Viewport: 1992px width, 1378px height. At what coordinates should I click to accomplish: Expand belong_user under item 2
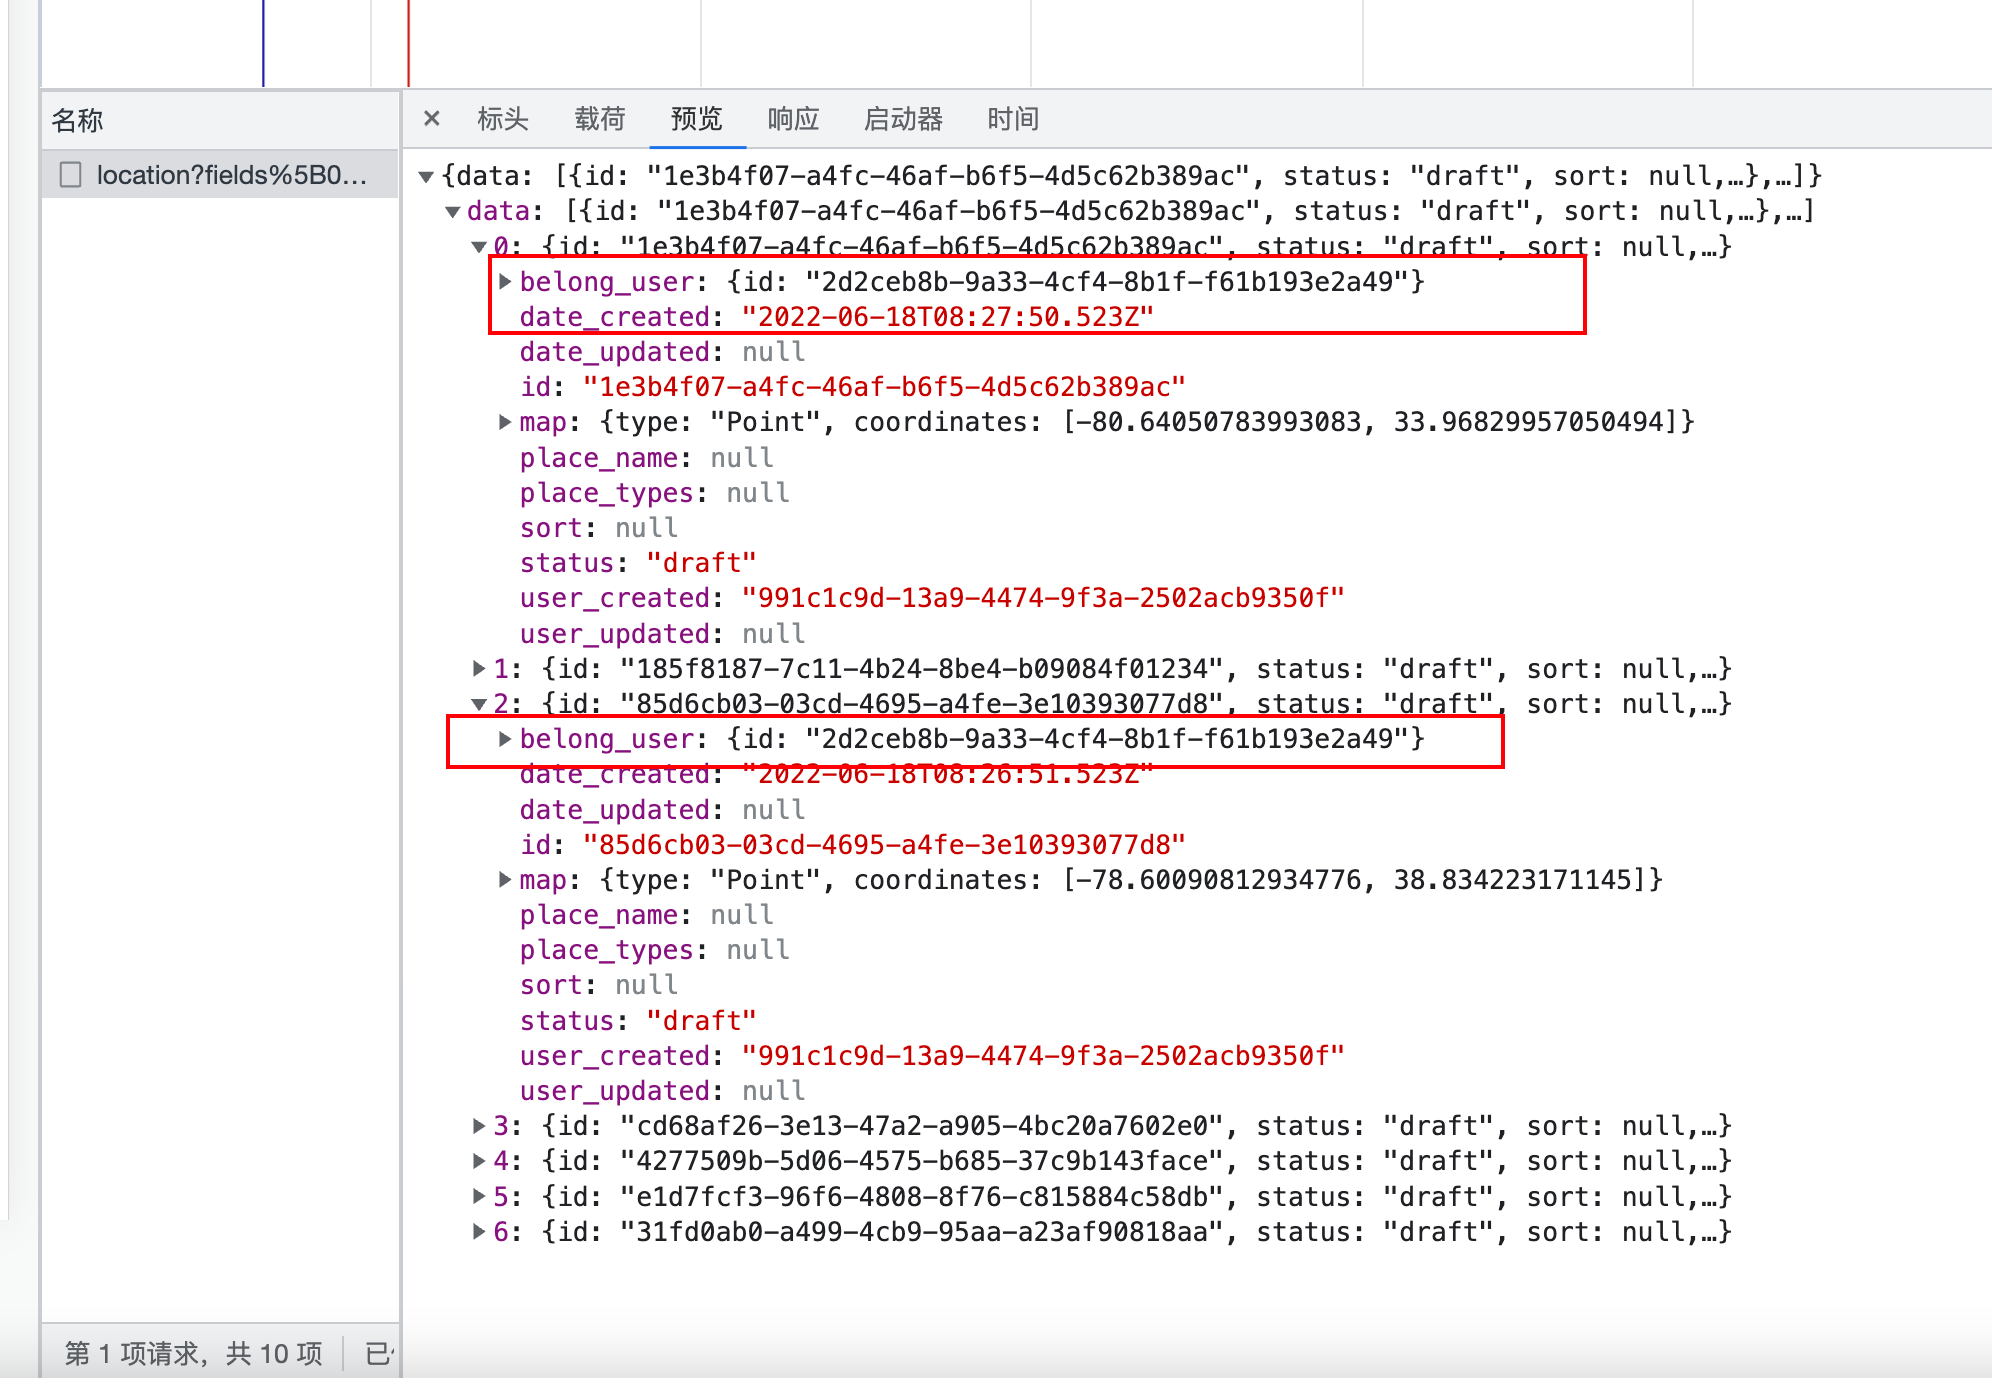(505, 739)
